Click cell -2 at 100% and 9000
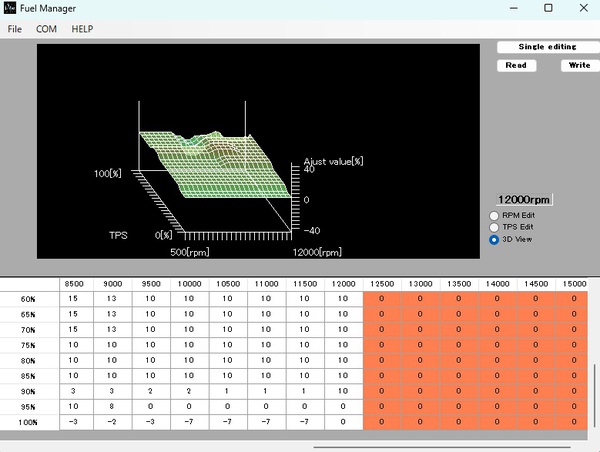 point(113,422)
